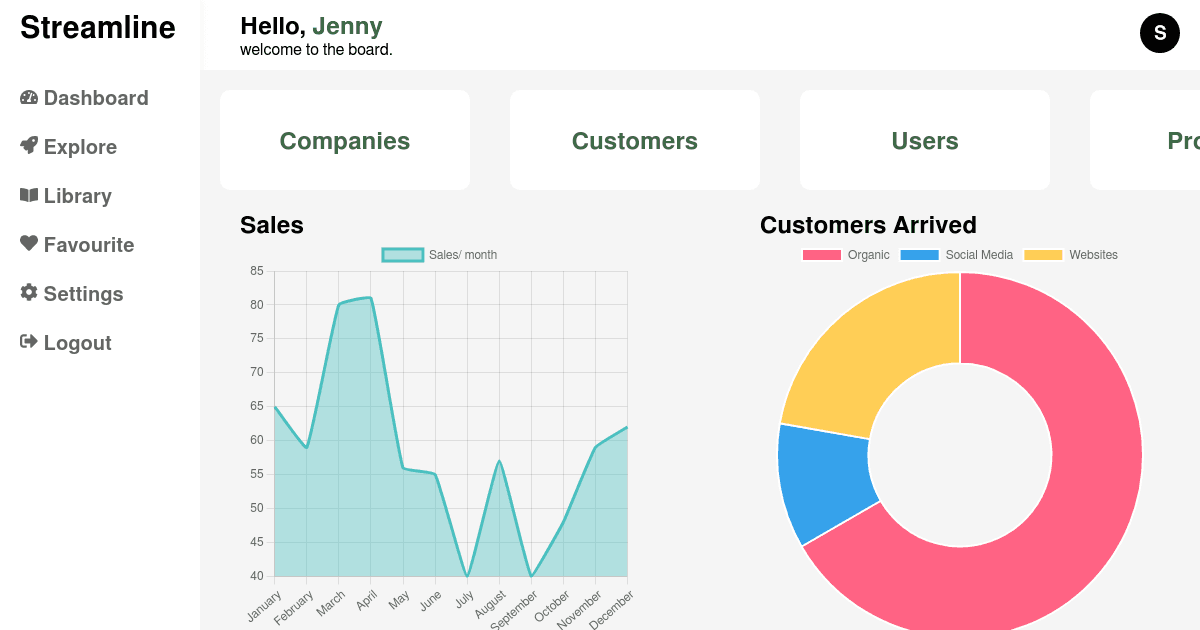
Task: Select the Customers card
Action: 635,140
